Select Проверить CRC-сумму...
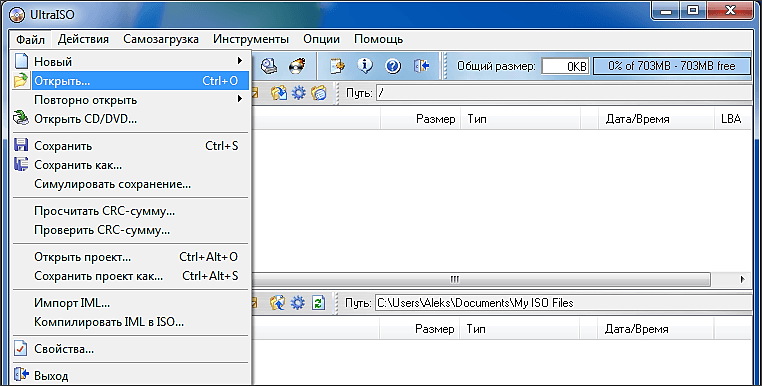This screenshot has width=762, height=386. tap(130, 230)
